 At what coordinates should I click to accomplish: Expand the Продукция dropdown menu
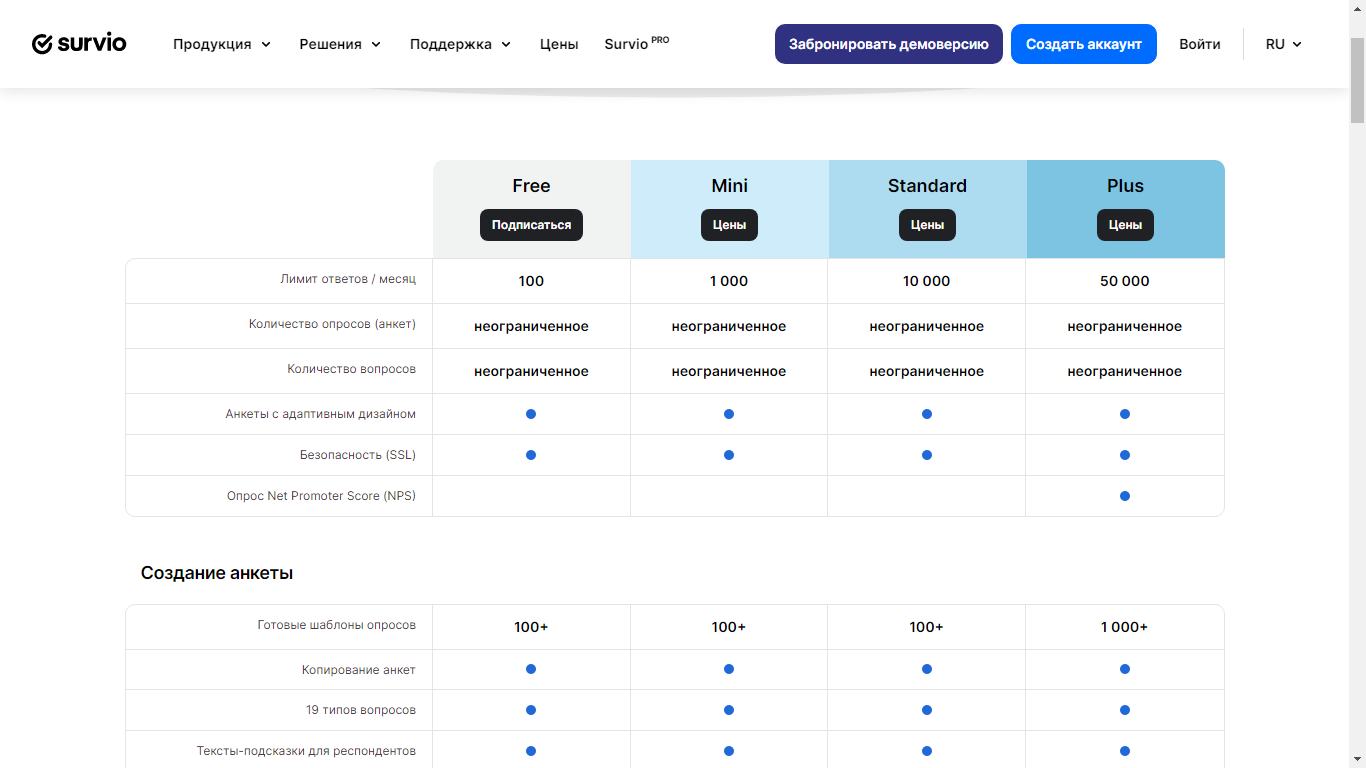point(221,44)
